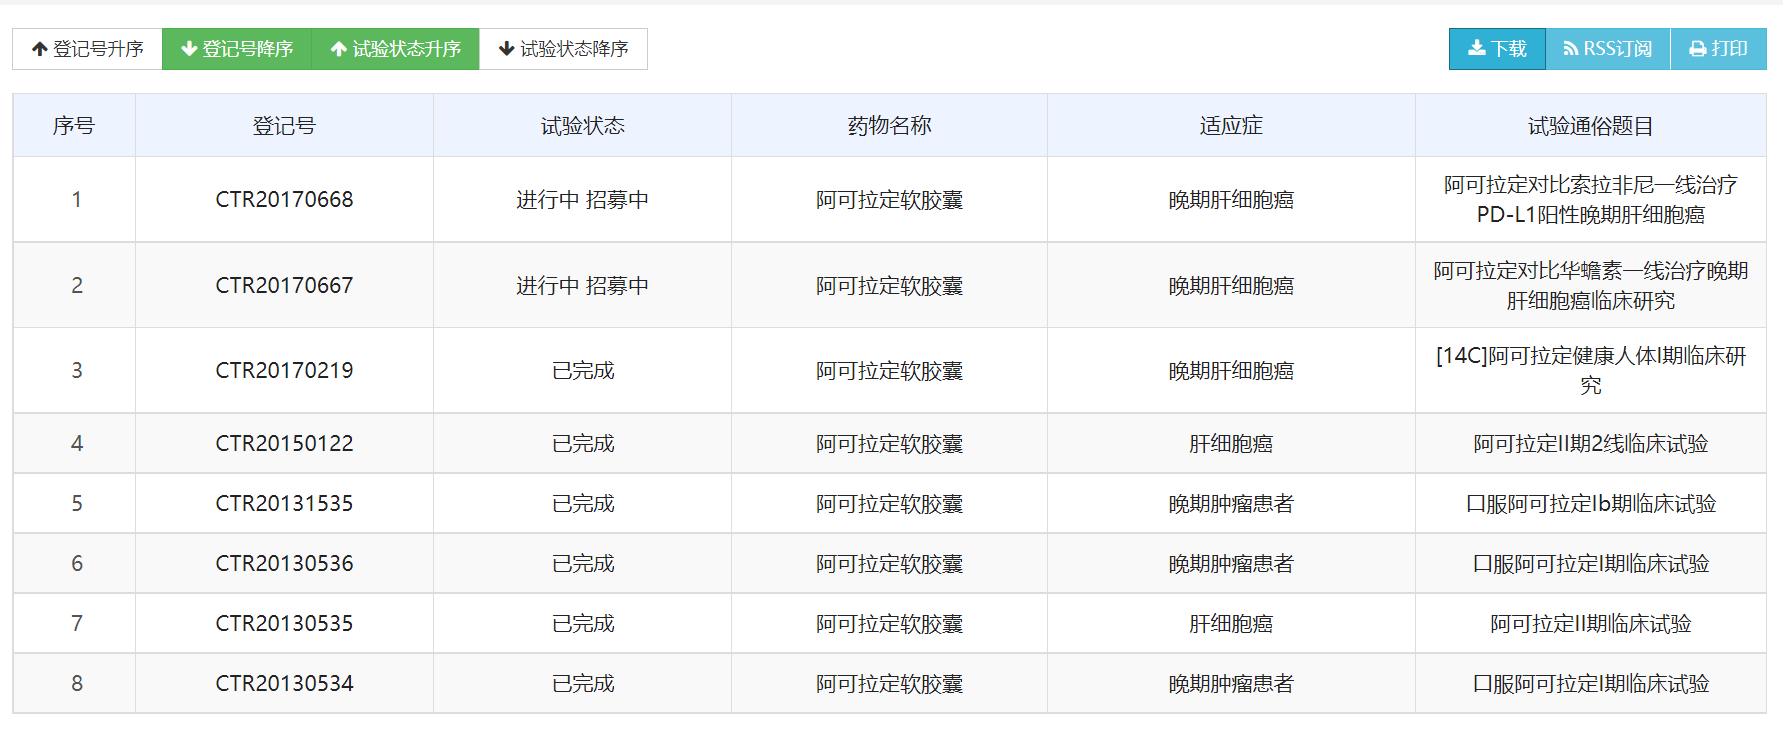Image resolution: width=1783 pixels, height=740 pixels.
Task: Click the 药物名称 column header
Action: (x=889, y=126)
